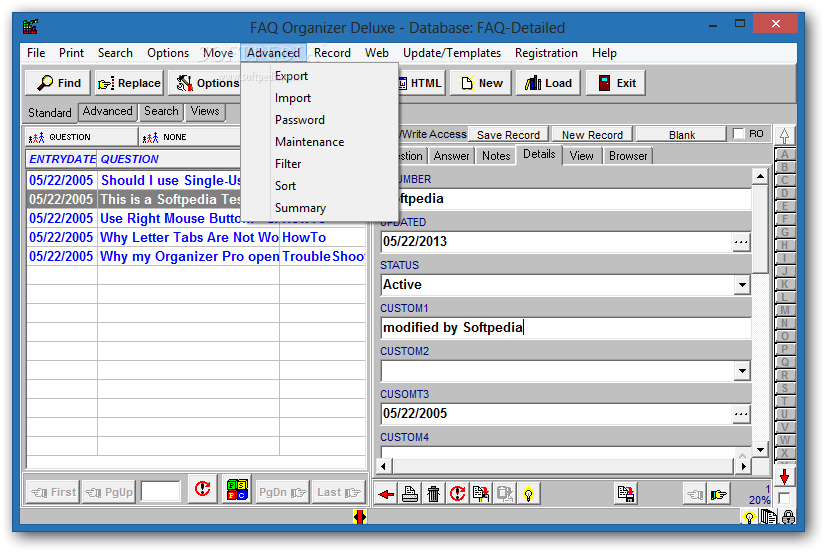This screenshot has width=825, height=552.
Task: Click the page number box beside PgUp
Action: [161, 492]
